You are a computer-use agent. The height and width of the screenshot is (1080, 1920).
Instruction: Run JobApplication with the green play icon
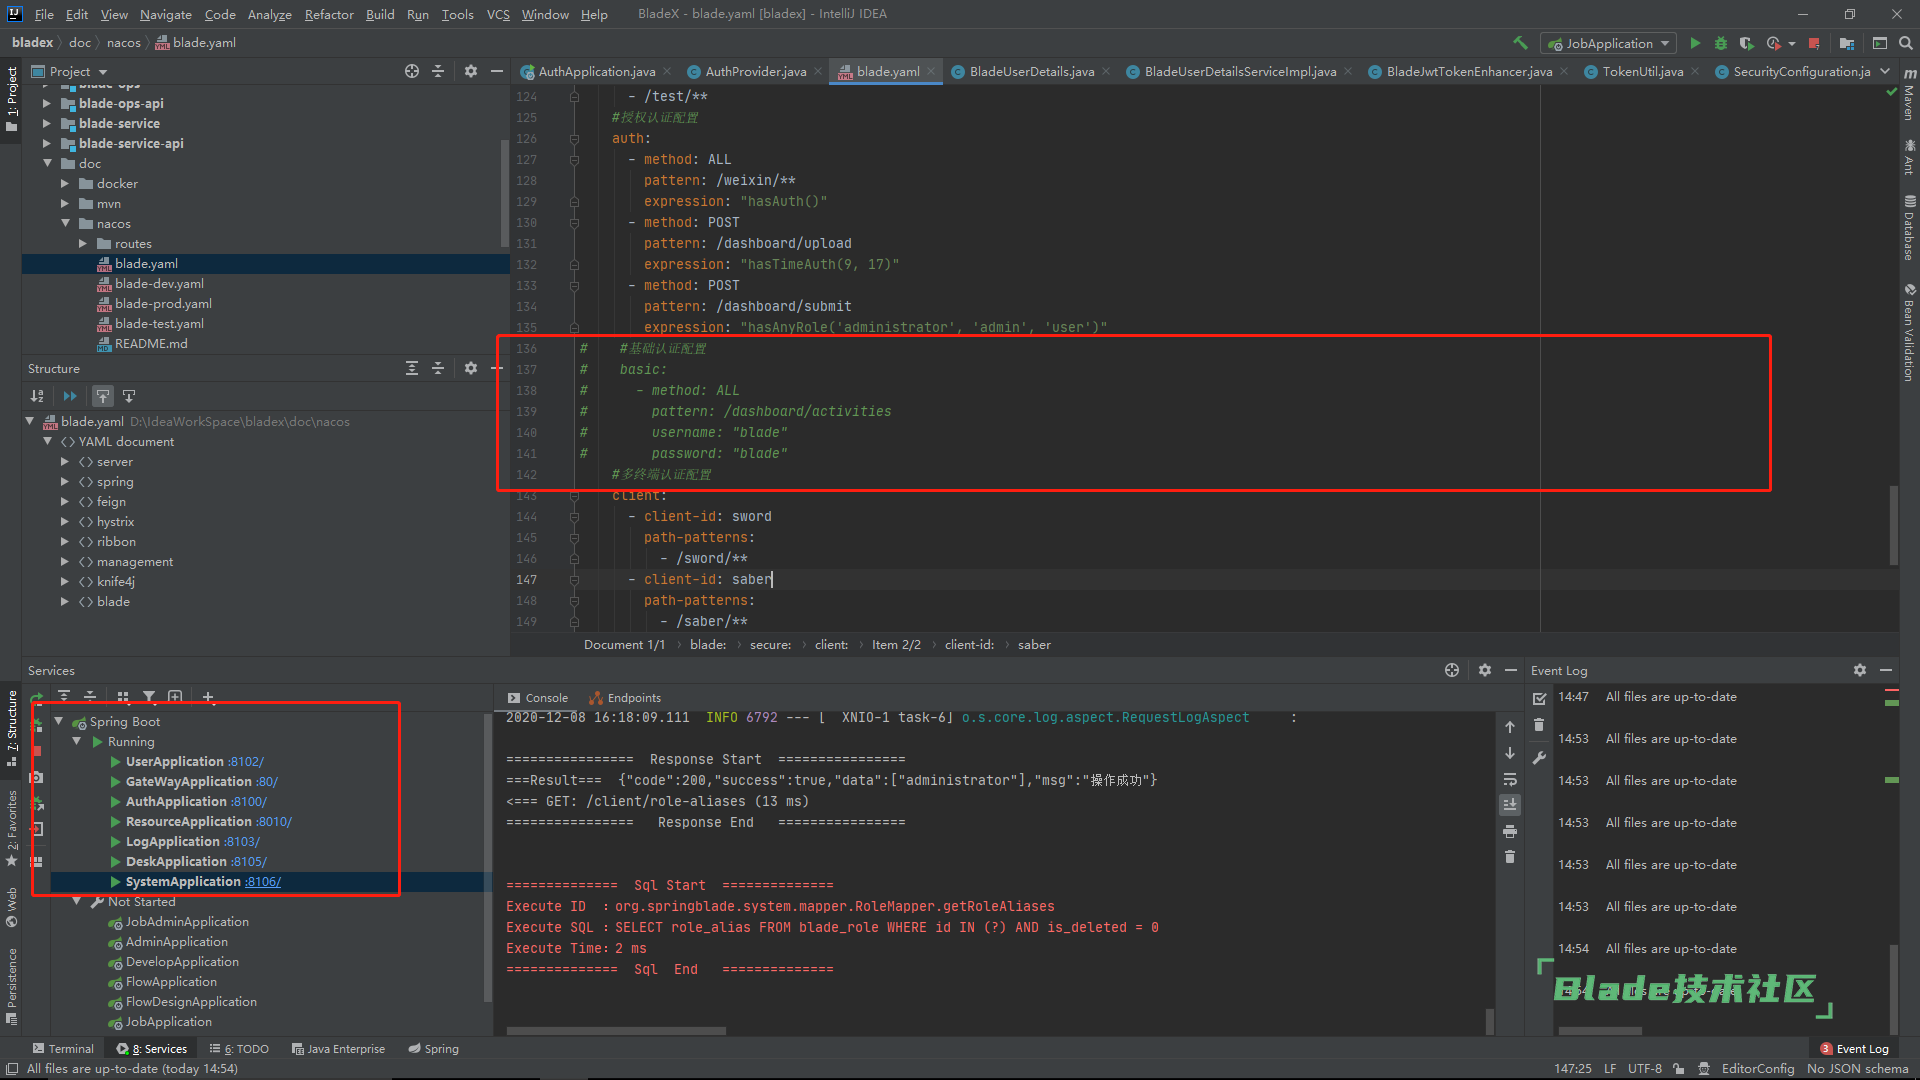[1695, 43]
